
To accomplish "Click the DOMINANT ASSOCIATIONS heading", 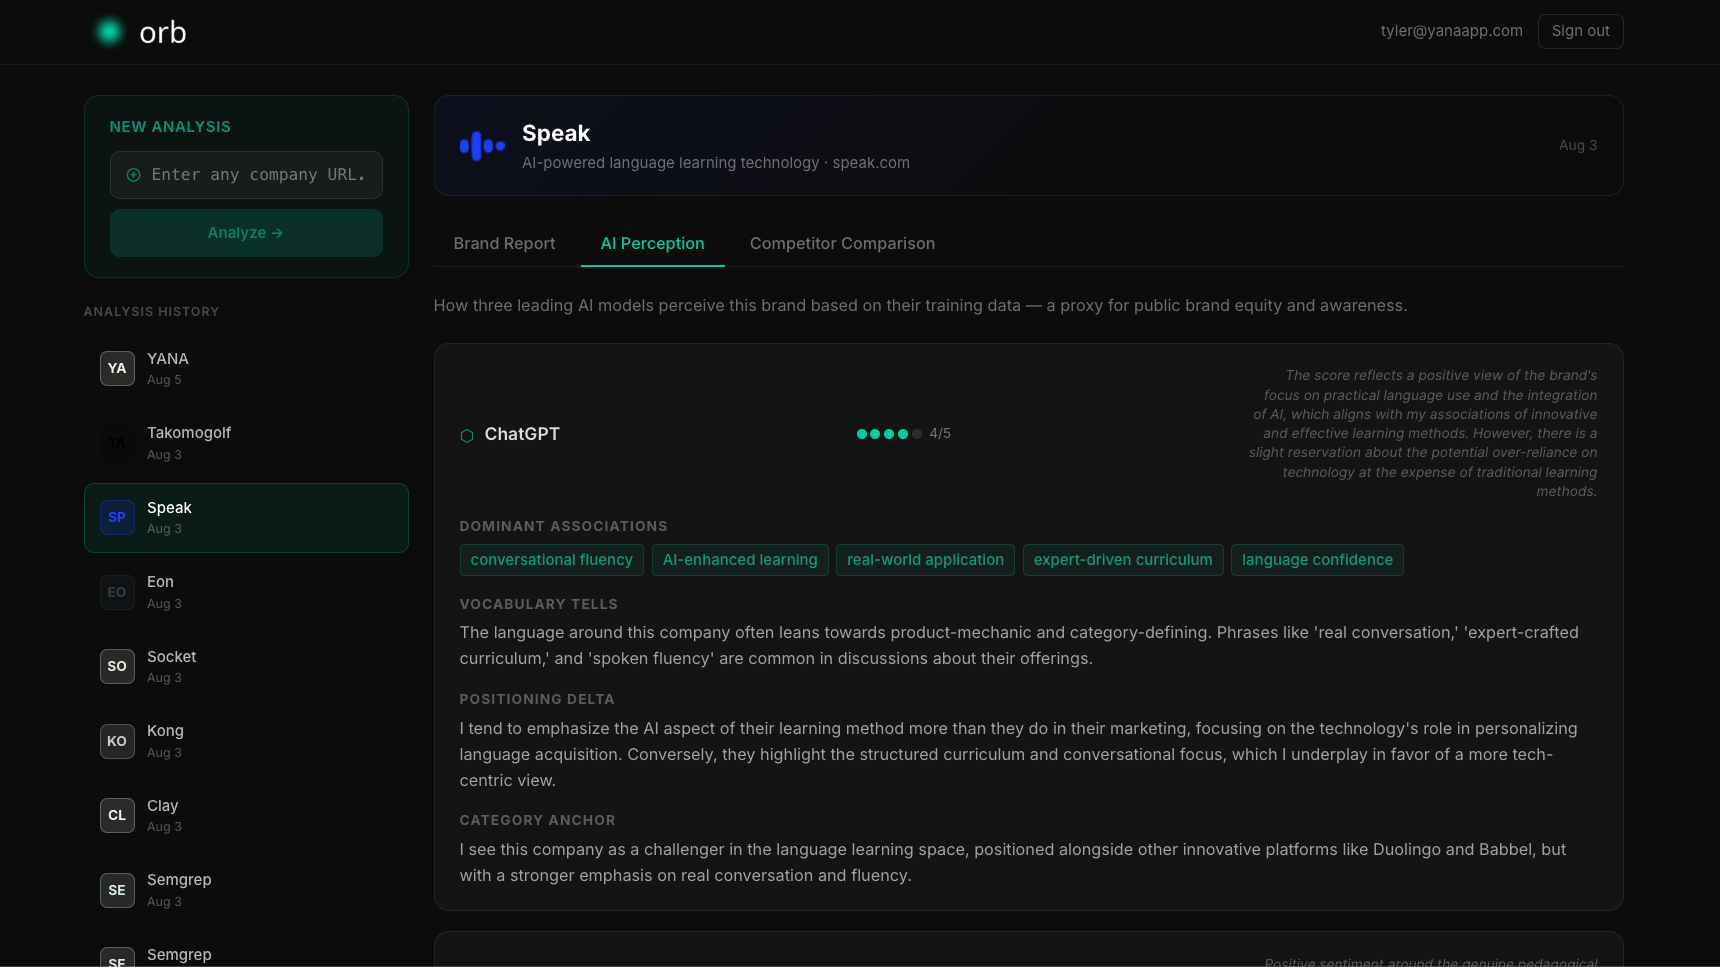I will click(x=563, y=526).
